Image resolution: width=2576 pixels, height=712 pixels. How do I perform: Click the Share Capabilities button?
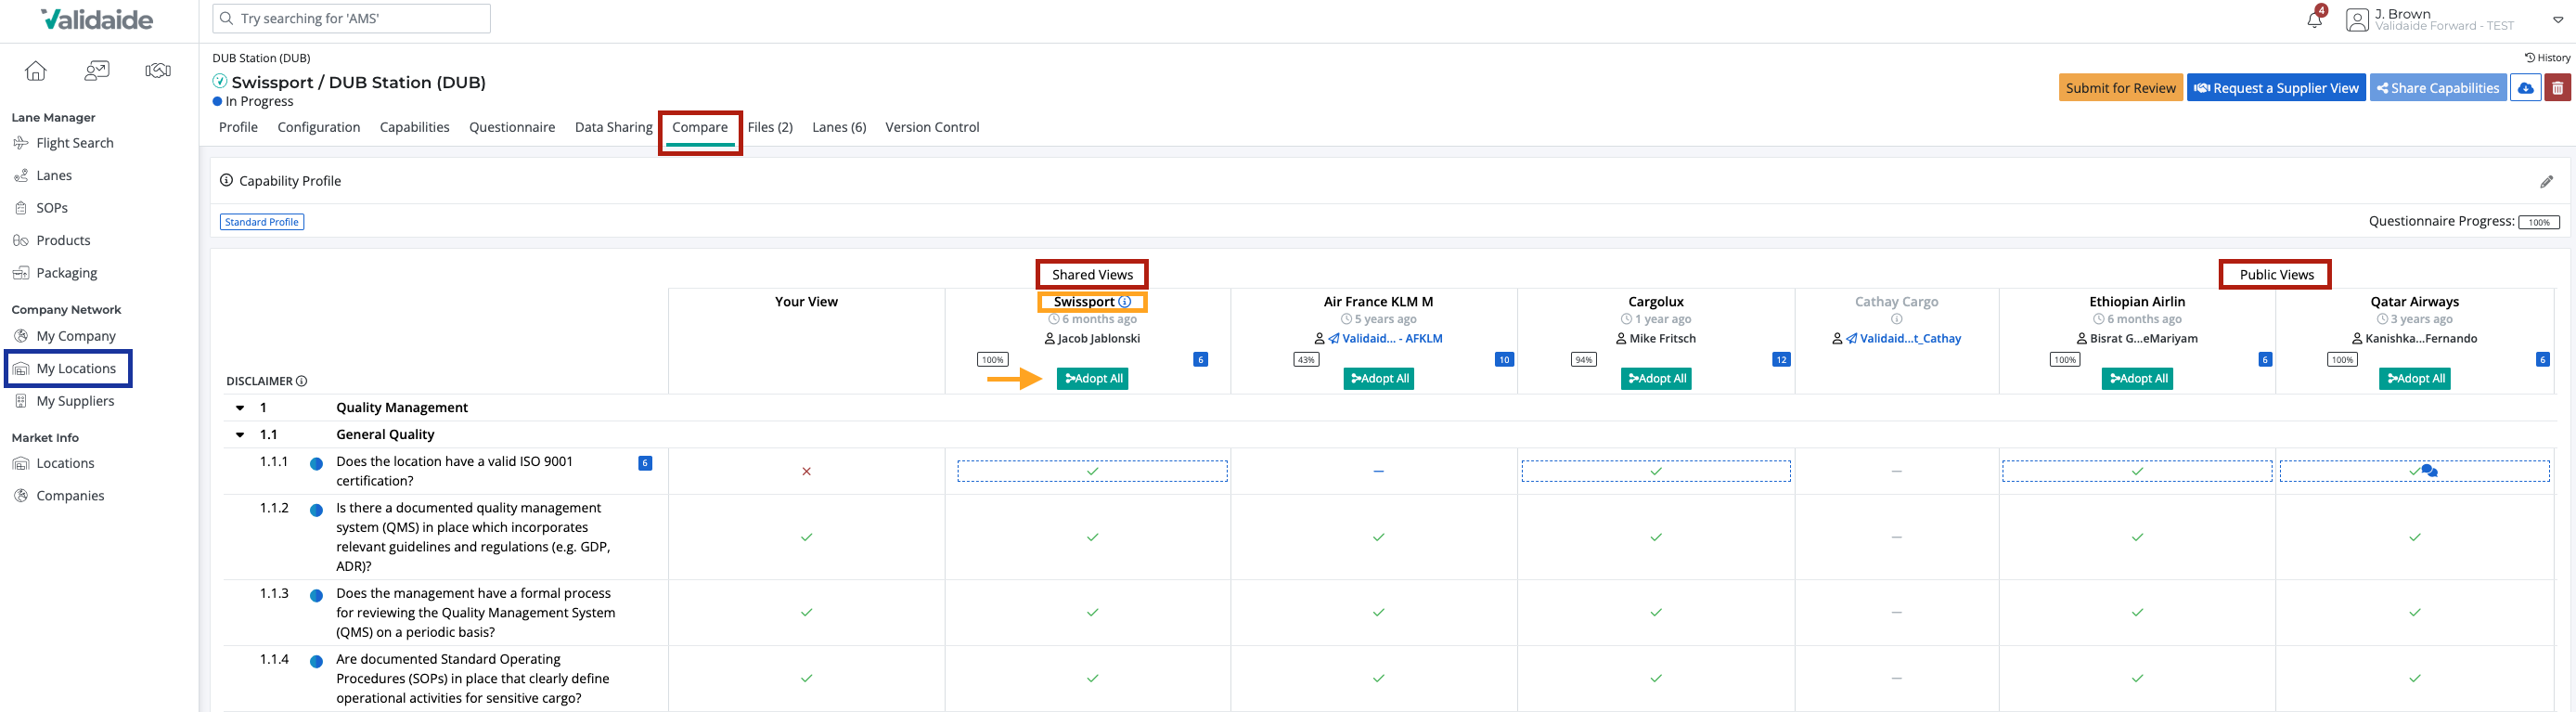coord(2438,88)
